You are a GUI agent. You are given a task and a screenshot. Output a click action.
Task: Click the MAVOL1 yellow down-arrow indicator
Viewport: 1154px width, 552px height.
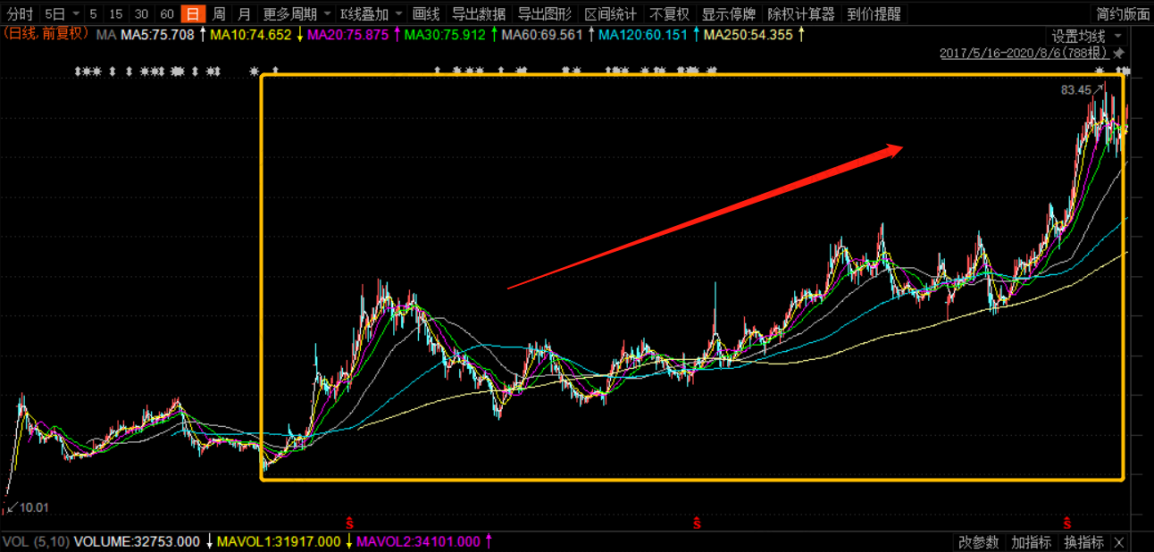click(348, 542)
